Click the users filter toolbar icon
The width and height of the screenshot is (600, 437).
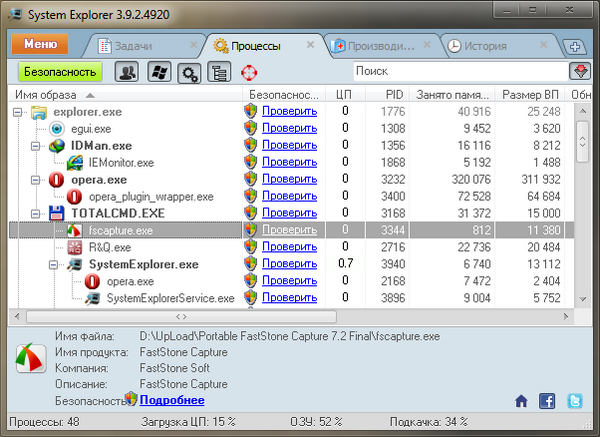pos(128,72)
